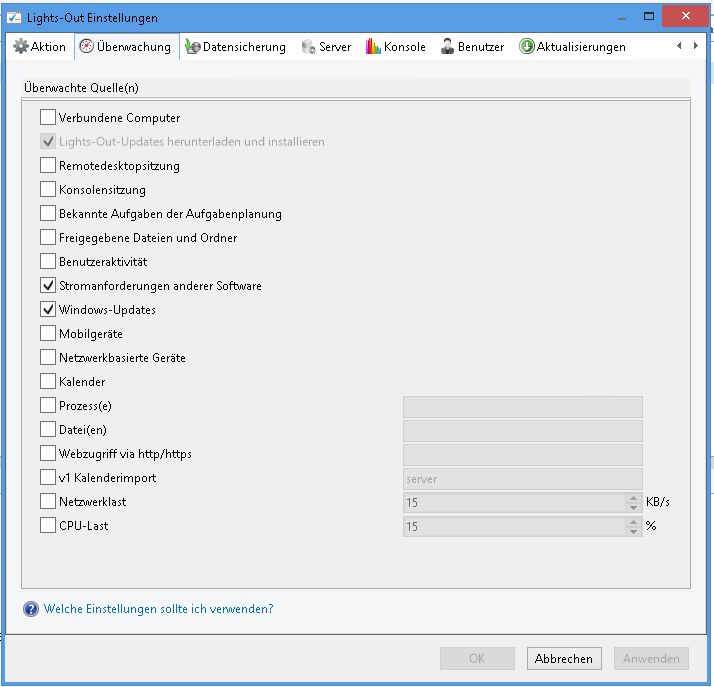Image resolution: width=714 pixels, height=687 pixels.
Task: Open the Benutzer tab
Action: [480, 47]
